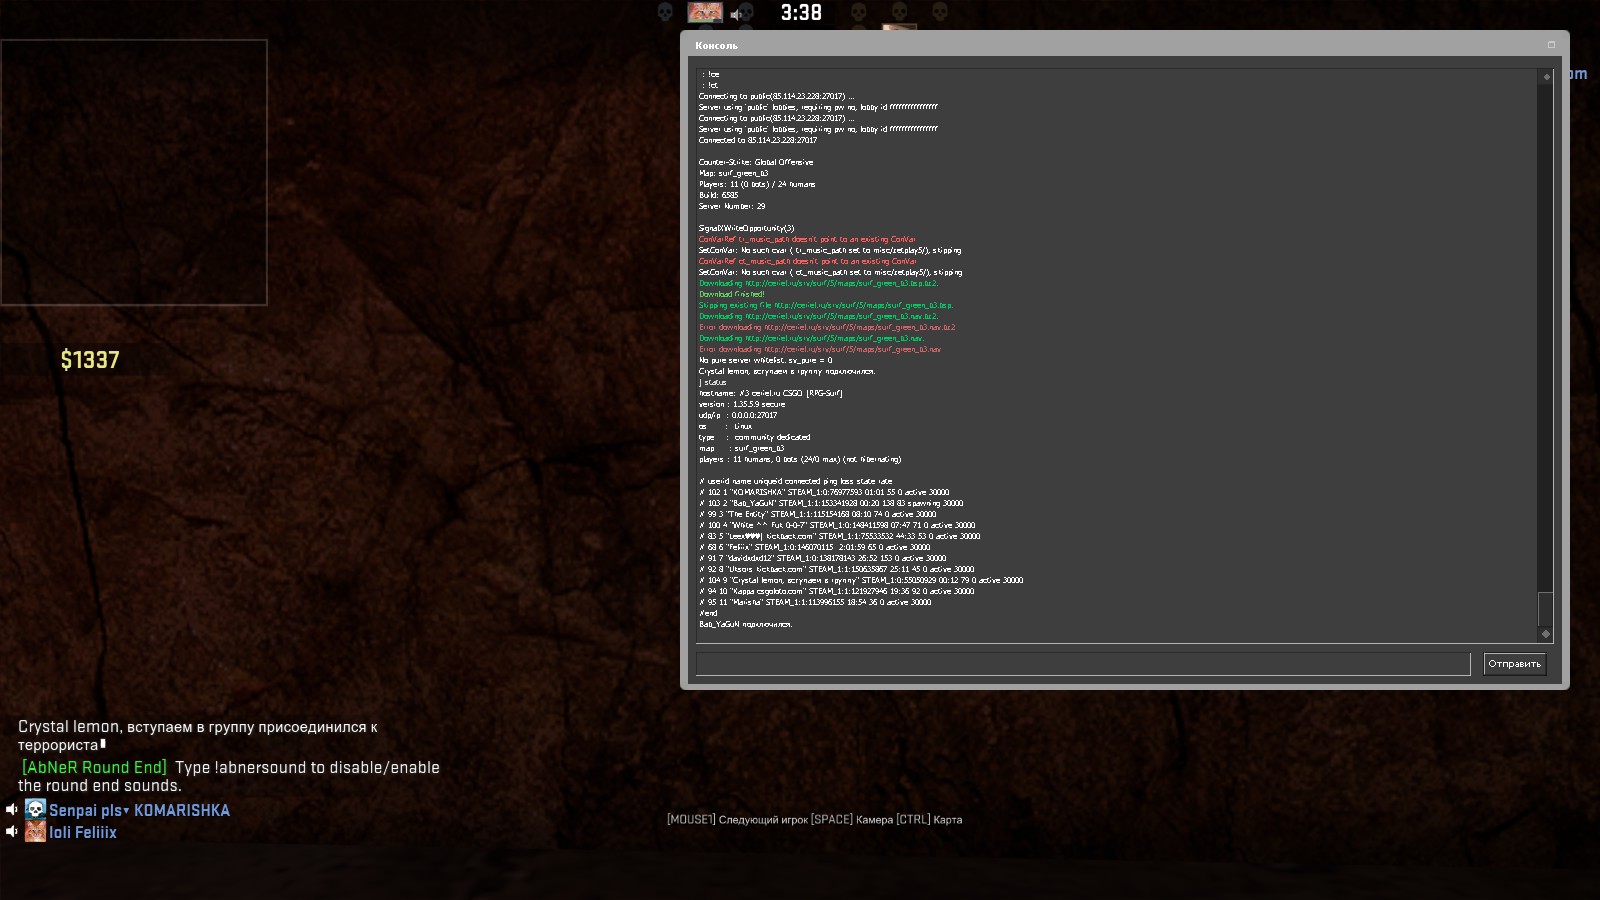
Task: Click the cat avatar in top scoreboard
Action: coord(705,13)
